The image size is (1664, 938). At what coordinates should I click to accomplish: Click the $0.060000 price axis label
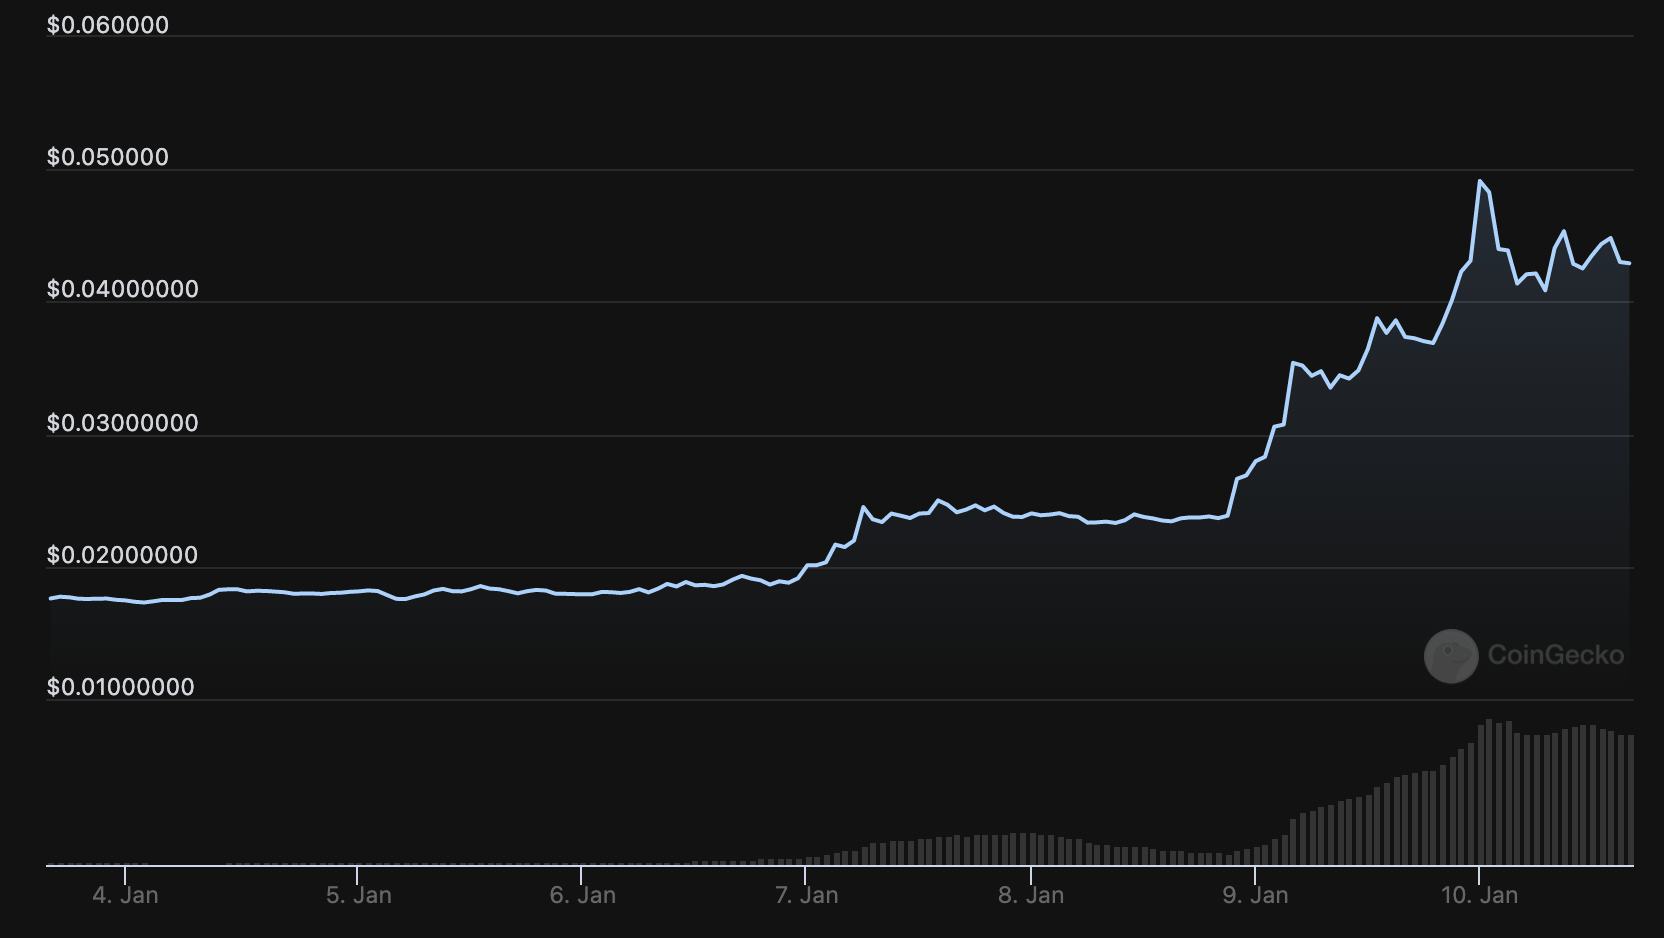pyautogui.click(x=108, y=25)
